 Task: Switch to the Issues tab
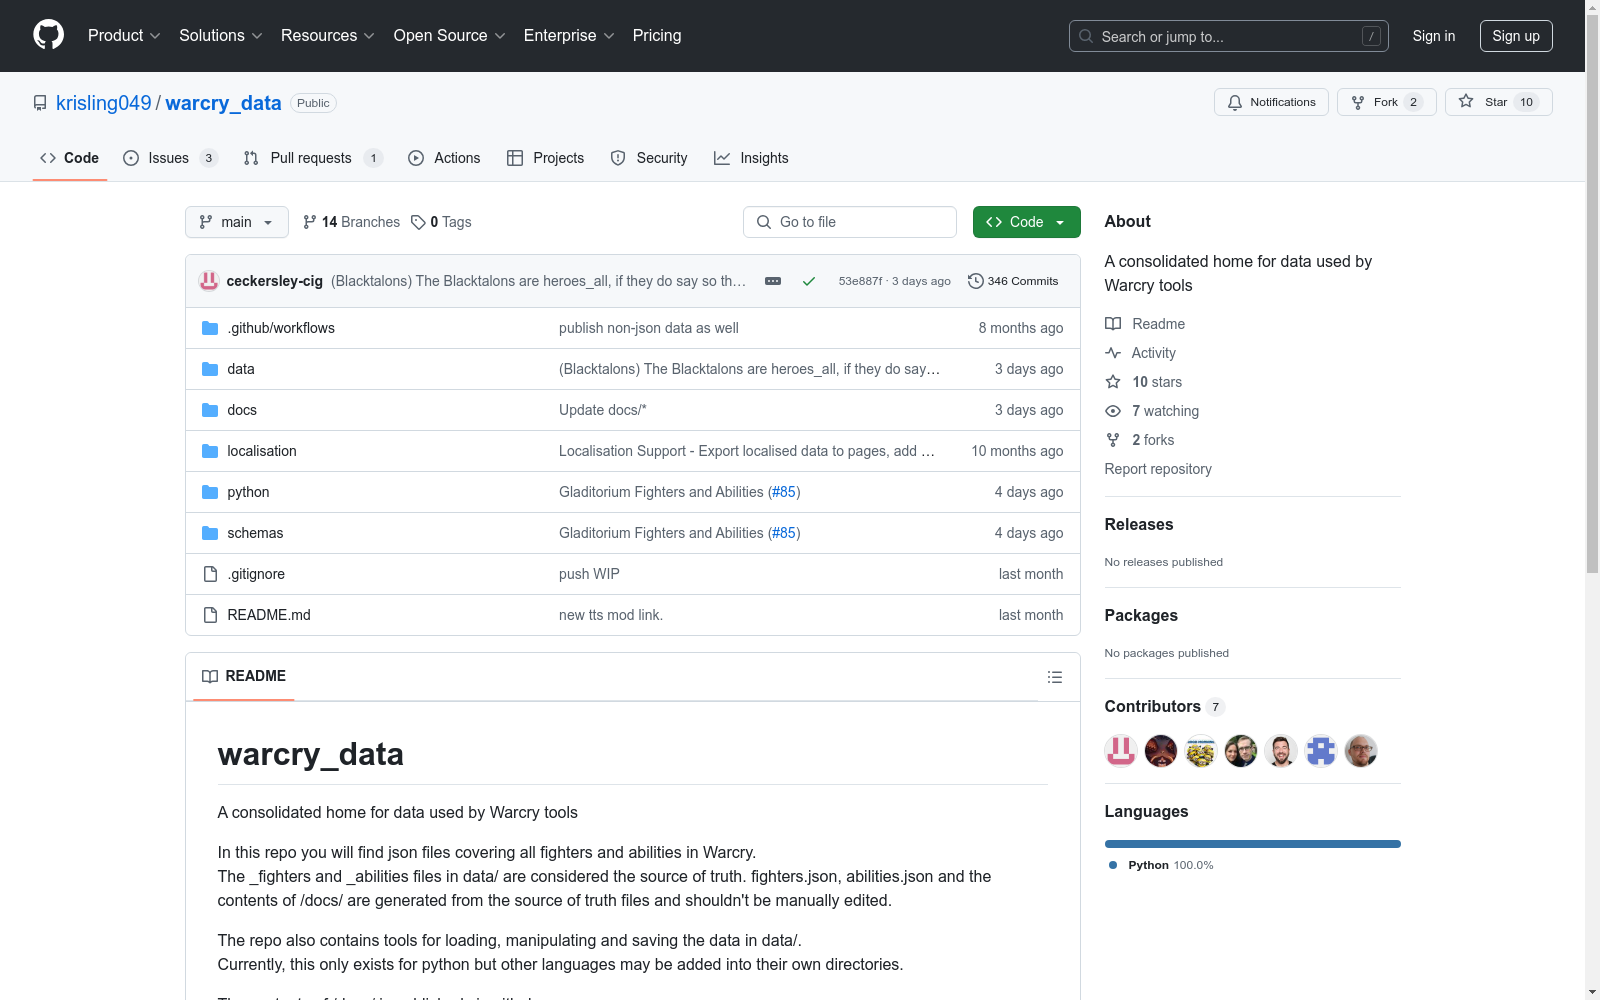169,158
